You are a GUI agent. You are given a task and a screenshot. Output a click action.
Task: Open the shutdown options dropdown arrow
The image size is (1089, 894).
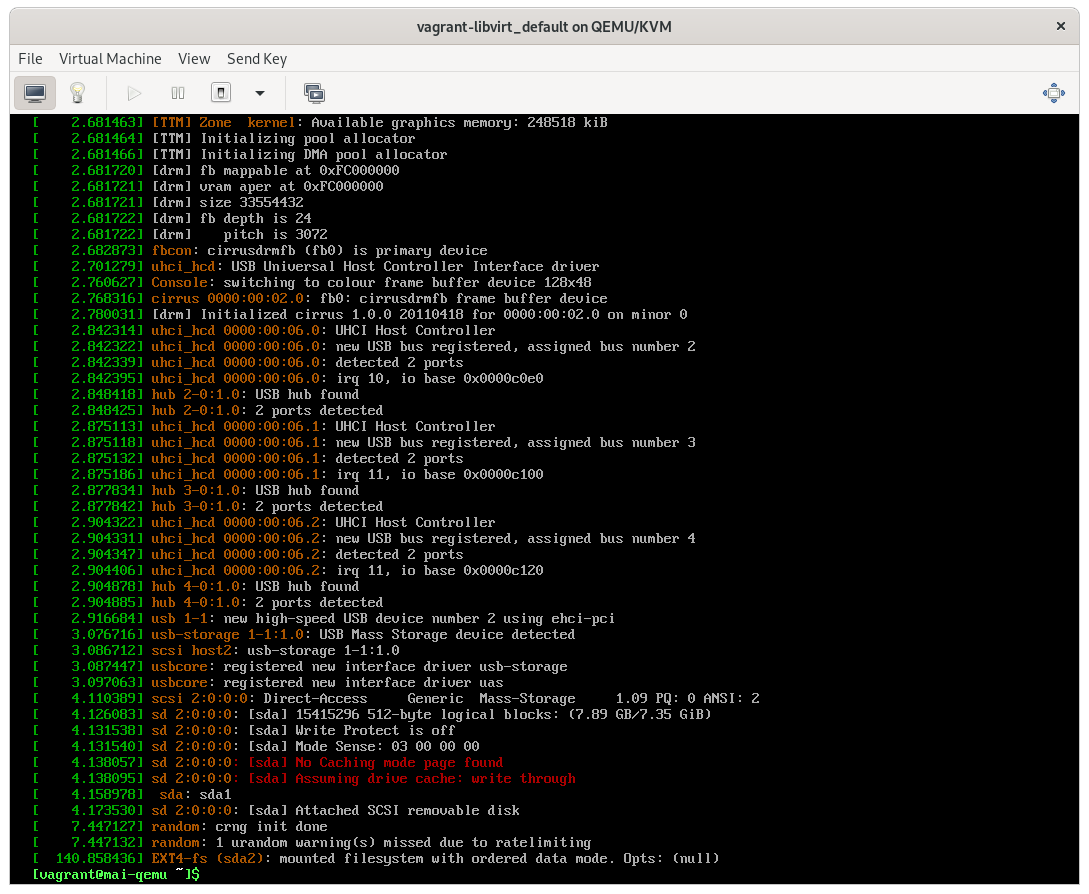click(259, 92)
